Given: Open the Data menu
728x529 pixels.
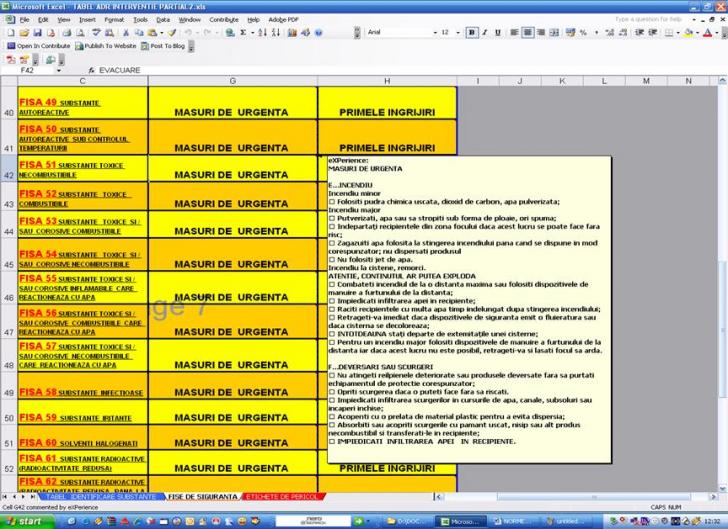Looking at the screenshot, I should point(162,20).
